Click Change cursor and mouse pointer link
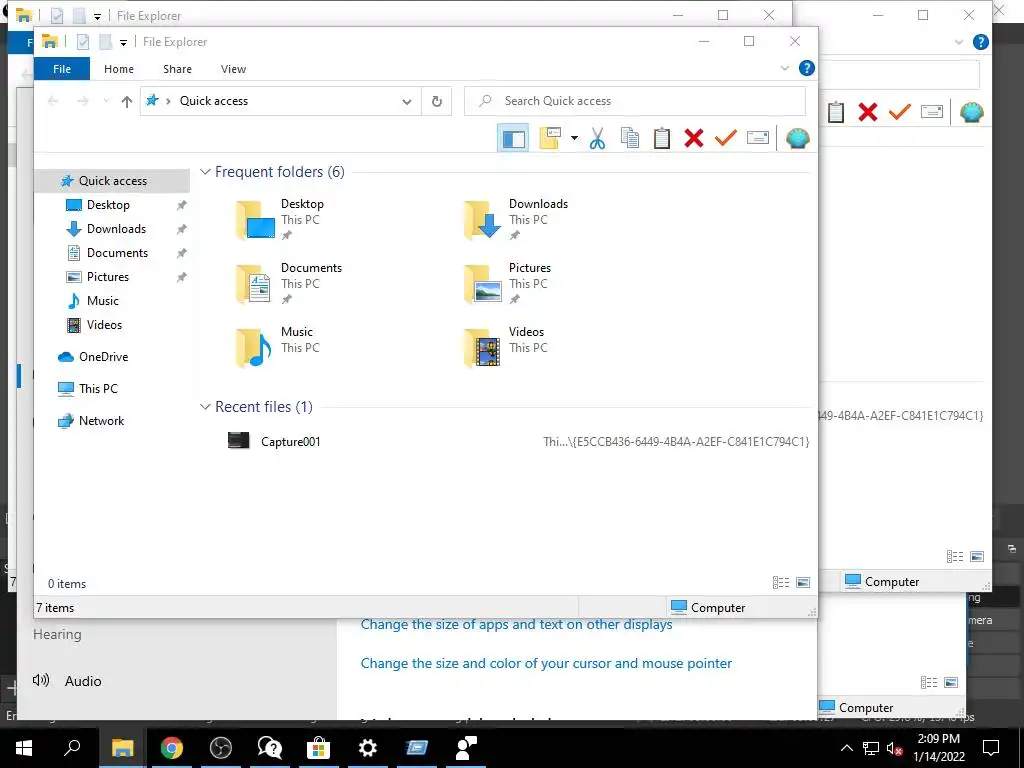1024x768 pixels. click(x=546, y=664)
